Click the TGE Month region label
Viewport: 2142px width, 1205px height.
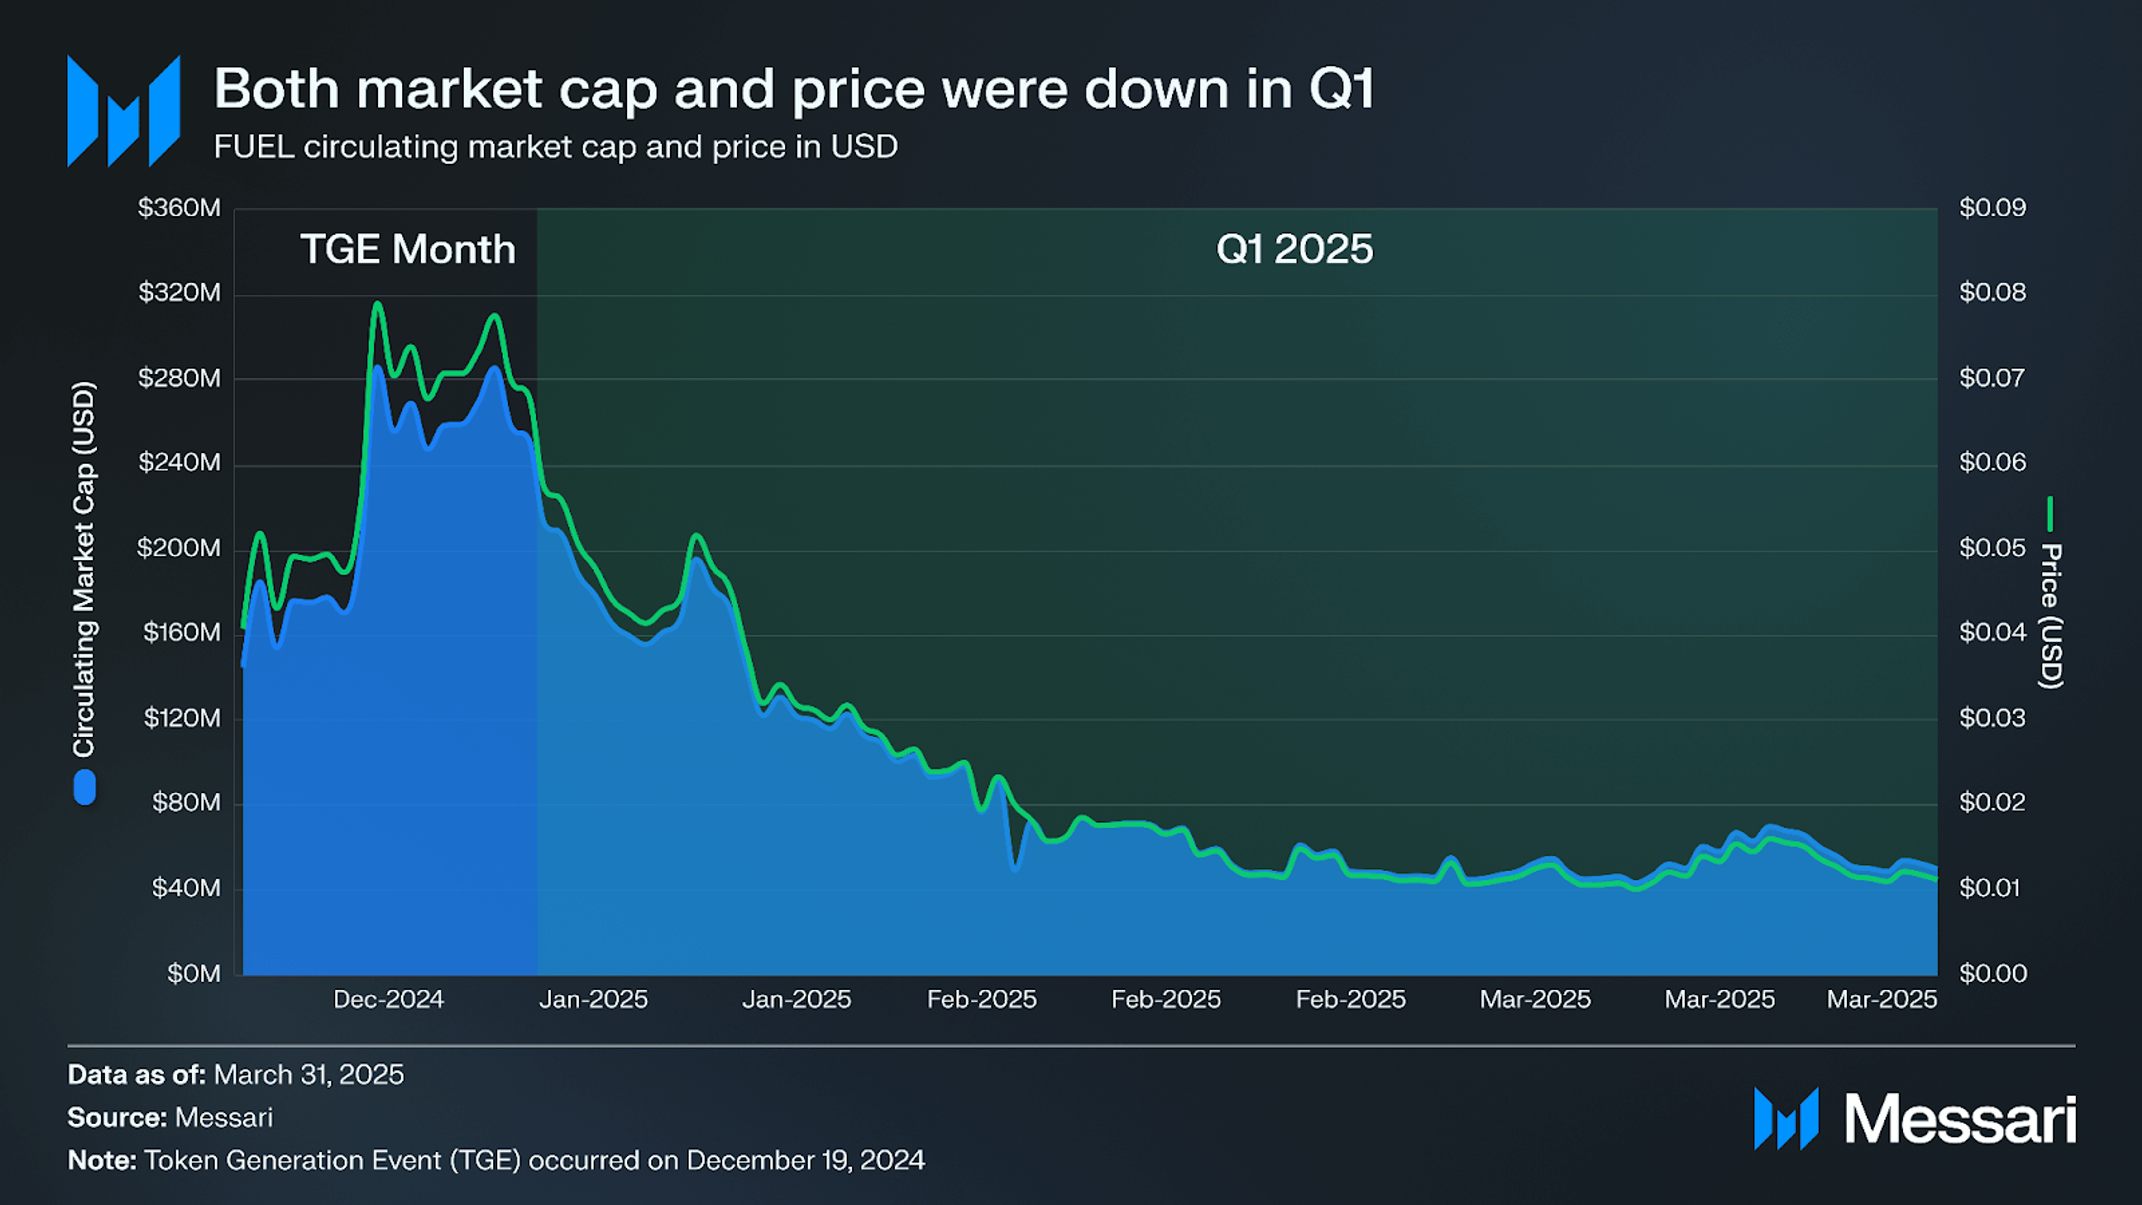click(408, 249)
